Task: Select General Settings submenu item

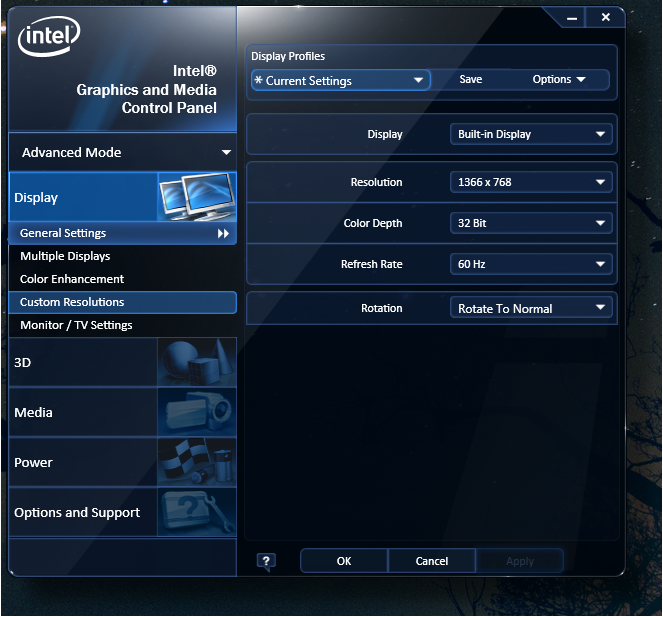Action: [x=123, y=233]
